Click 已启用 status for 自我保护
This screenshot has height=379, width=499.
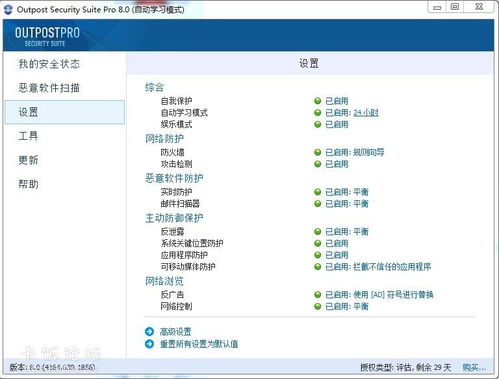tap(337, 101)
